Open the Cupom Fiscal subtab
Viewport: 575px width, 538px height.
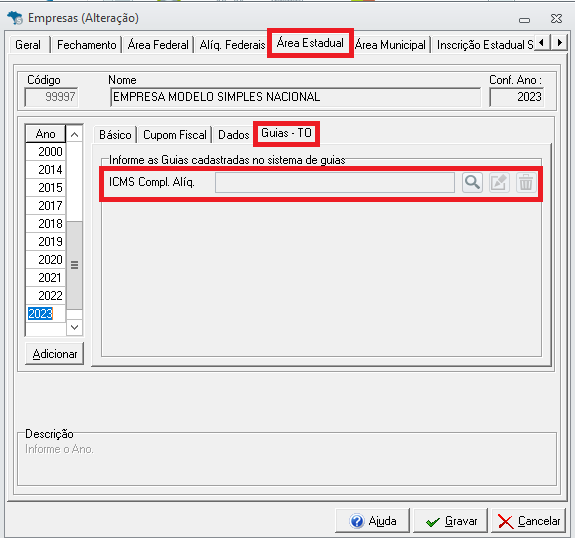(x=175, y=135)
